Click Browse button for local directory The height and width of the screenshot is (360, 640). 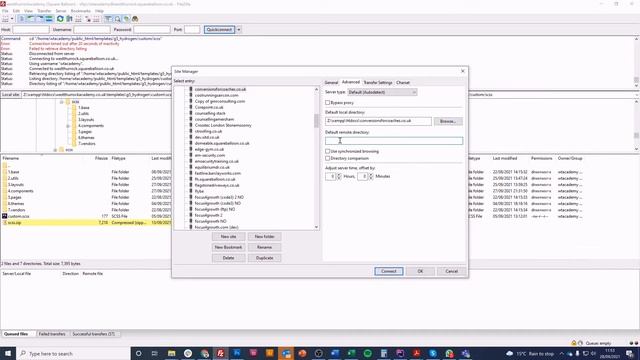tap(448, 121)
